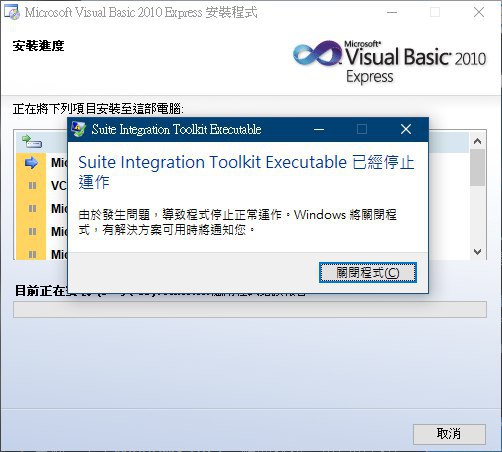Click the Visual Basic 2010 Express logo
Viewport: 502px width, 452px height.
[x=389, y=62]
